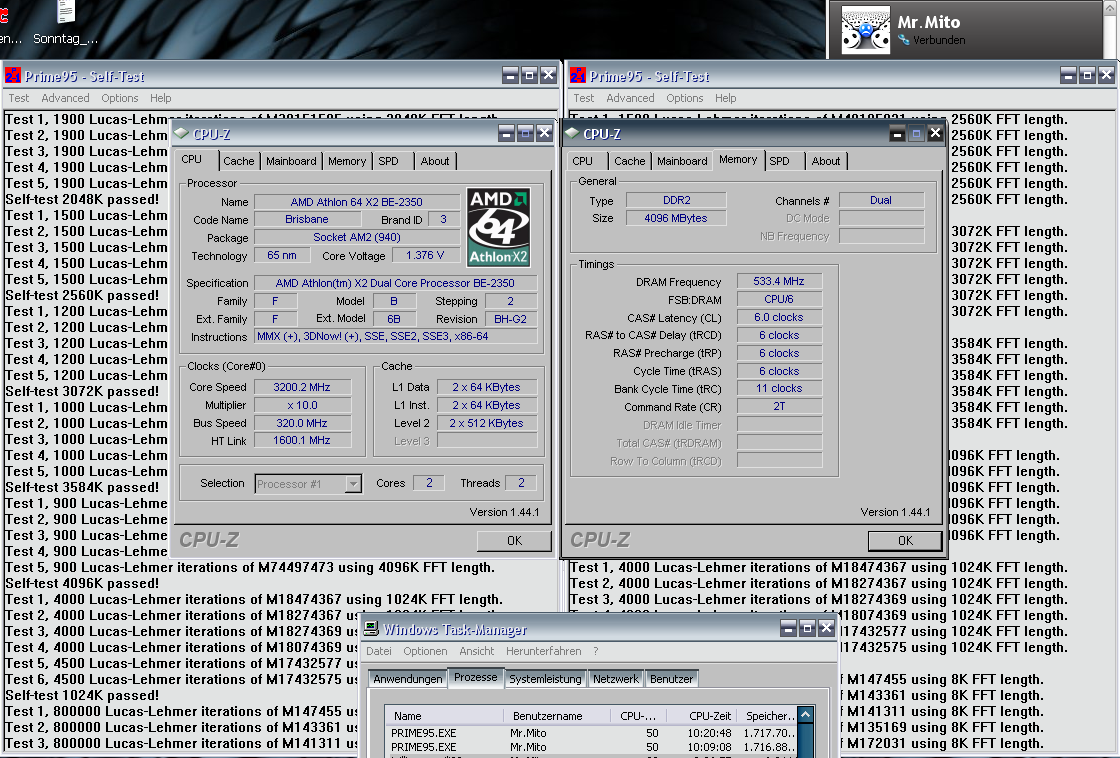This screenshot has width=1120, height=758.
Task: Switch to Cache tab in left CPU-Z
Action: tap(239, 161)
